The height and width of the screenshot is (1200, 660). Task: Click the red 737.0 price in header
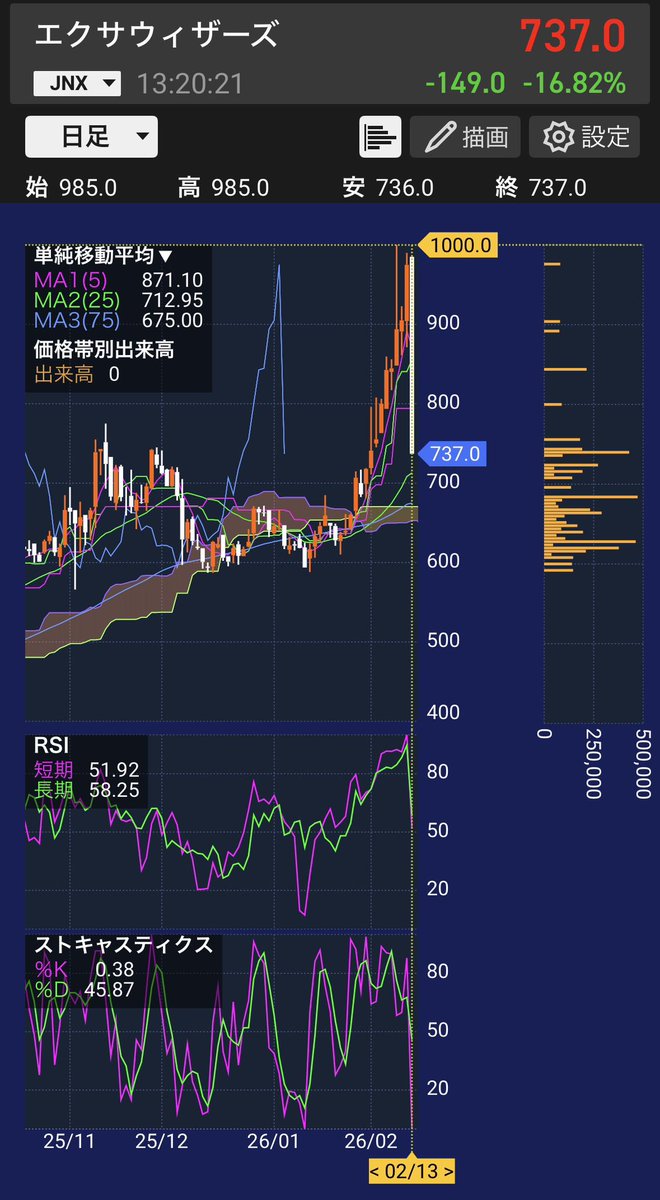572,37
